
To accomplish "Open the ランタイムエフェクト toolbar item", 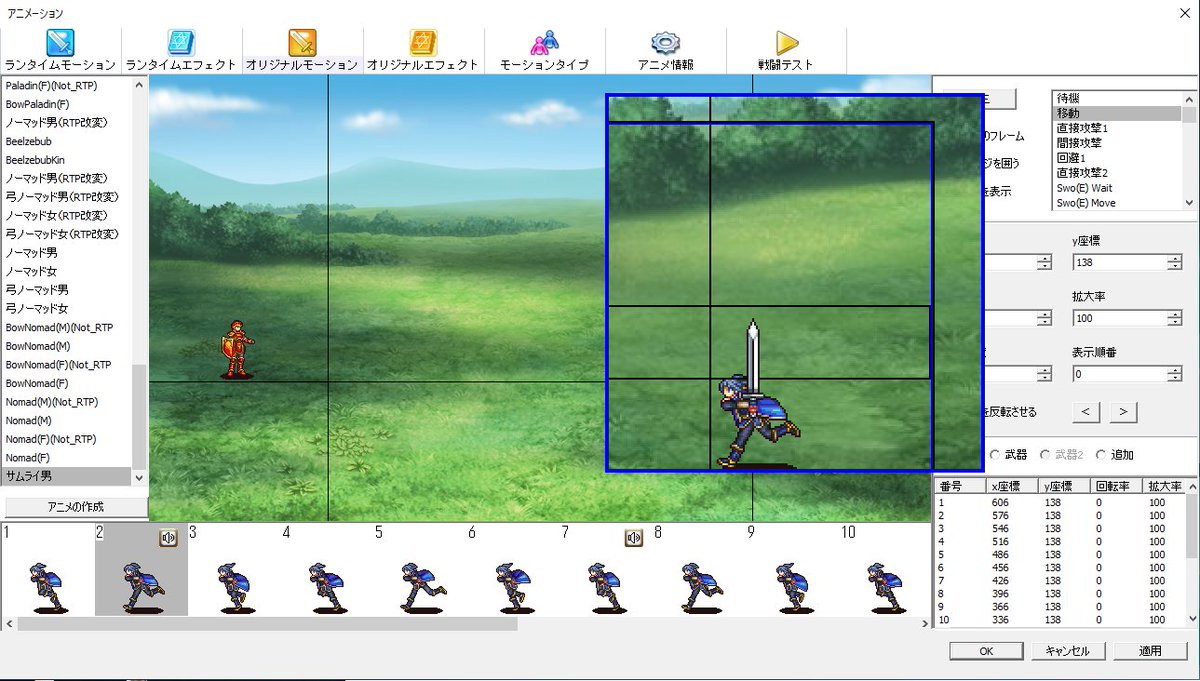I will (181, 50).
